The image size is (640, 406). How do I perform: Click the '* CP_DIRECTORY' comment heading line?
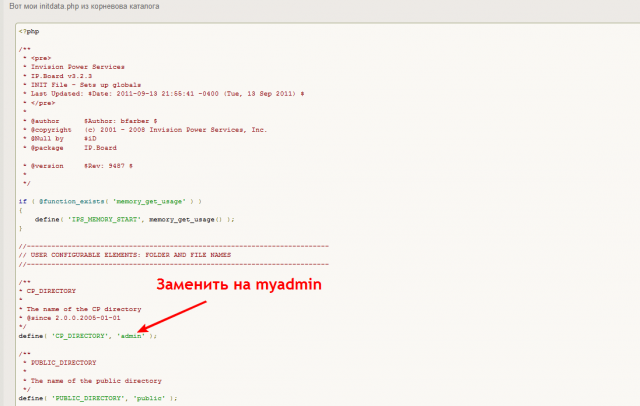click(47, 291)
